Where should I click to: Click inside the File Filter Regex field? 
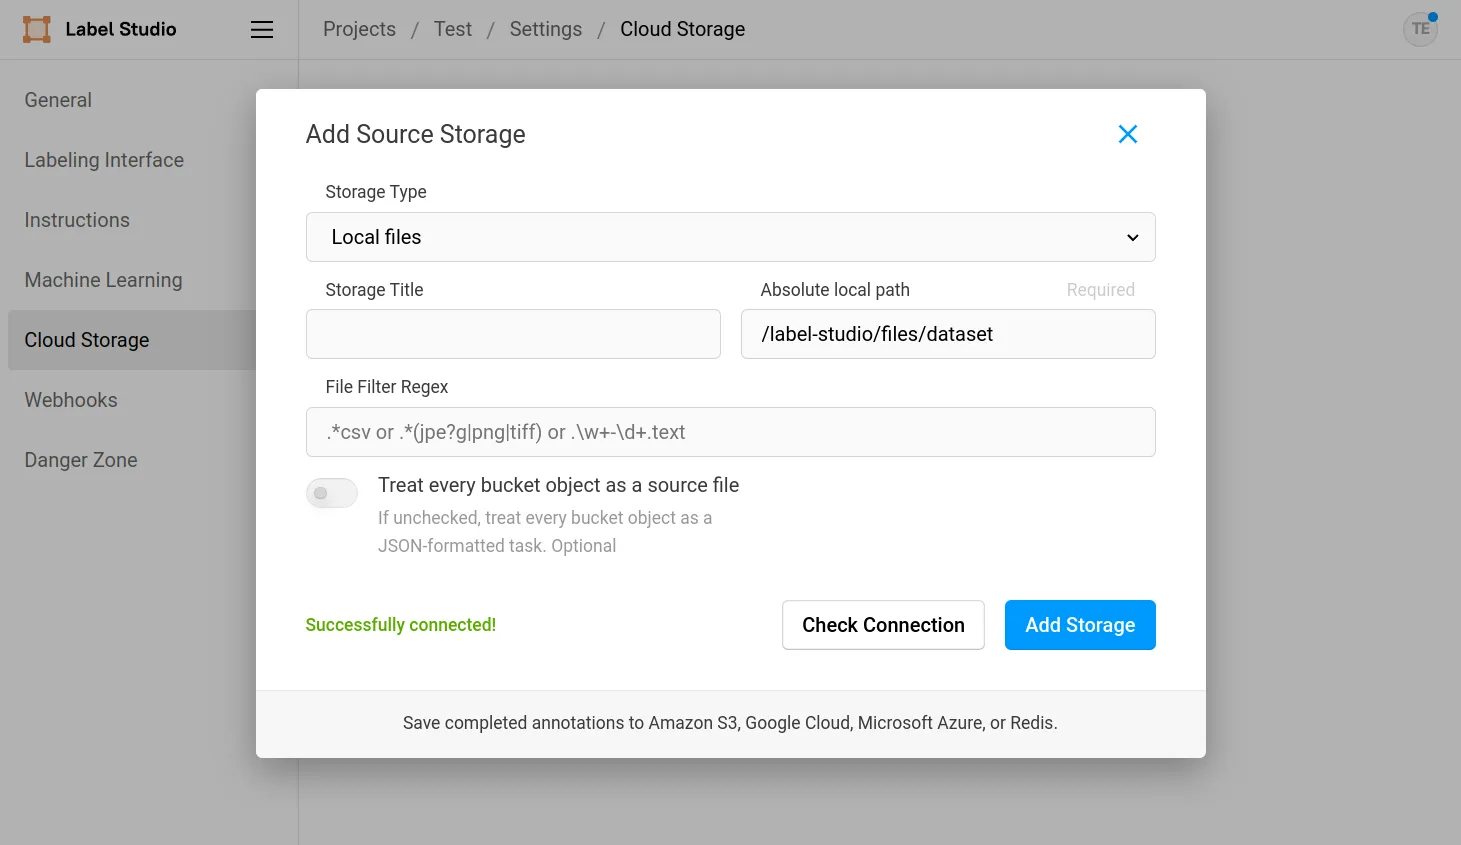[731, 432]
